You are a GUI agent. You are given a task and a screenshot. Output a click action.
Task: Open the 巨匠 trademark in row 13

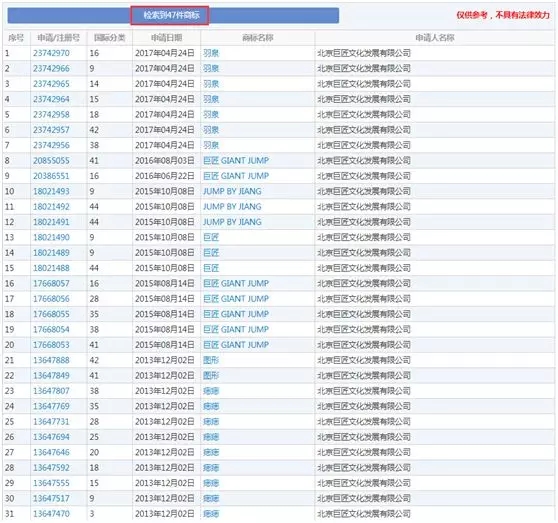pyautogui.click(x=211, y=237)
